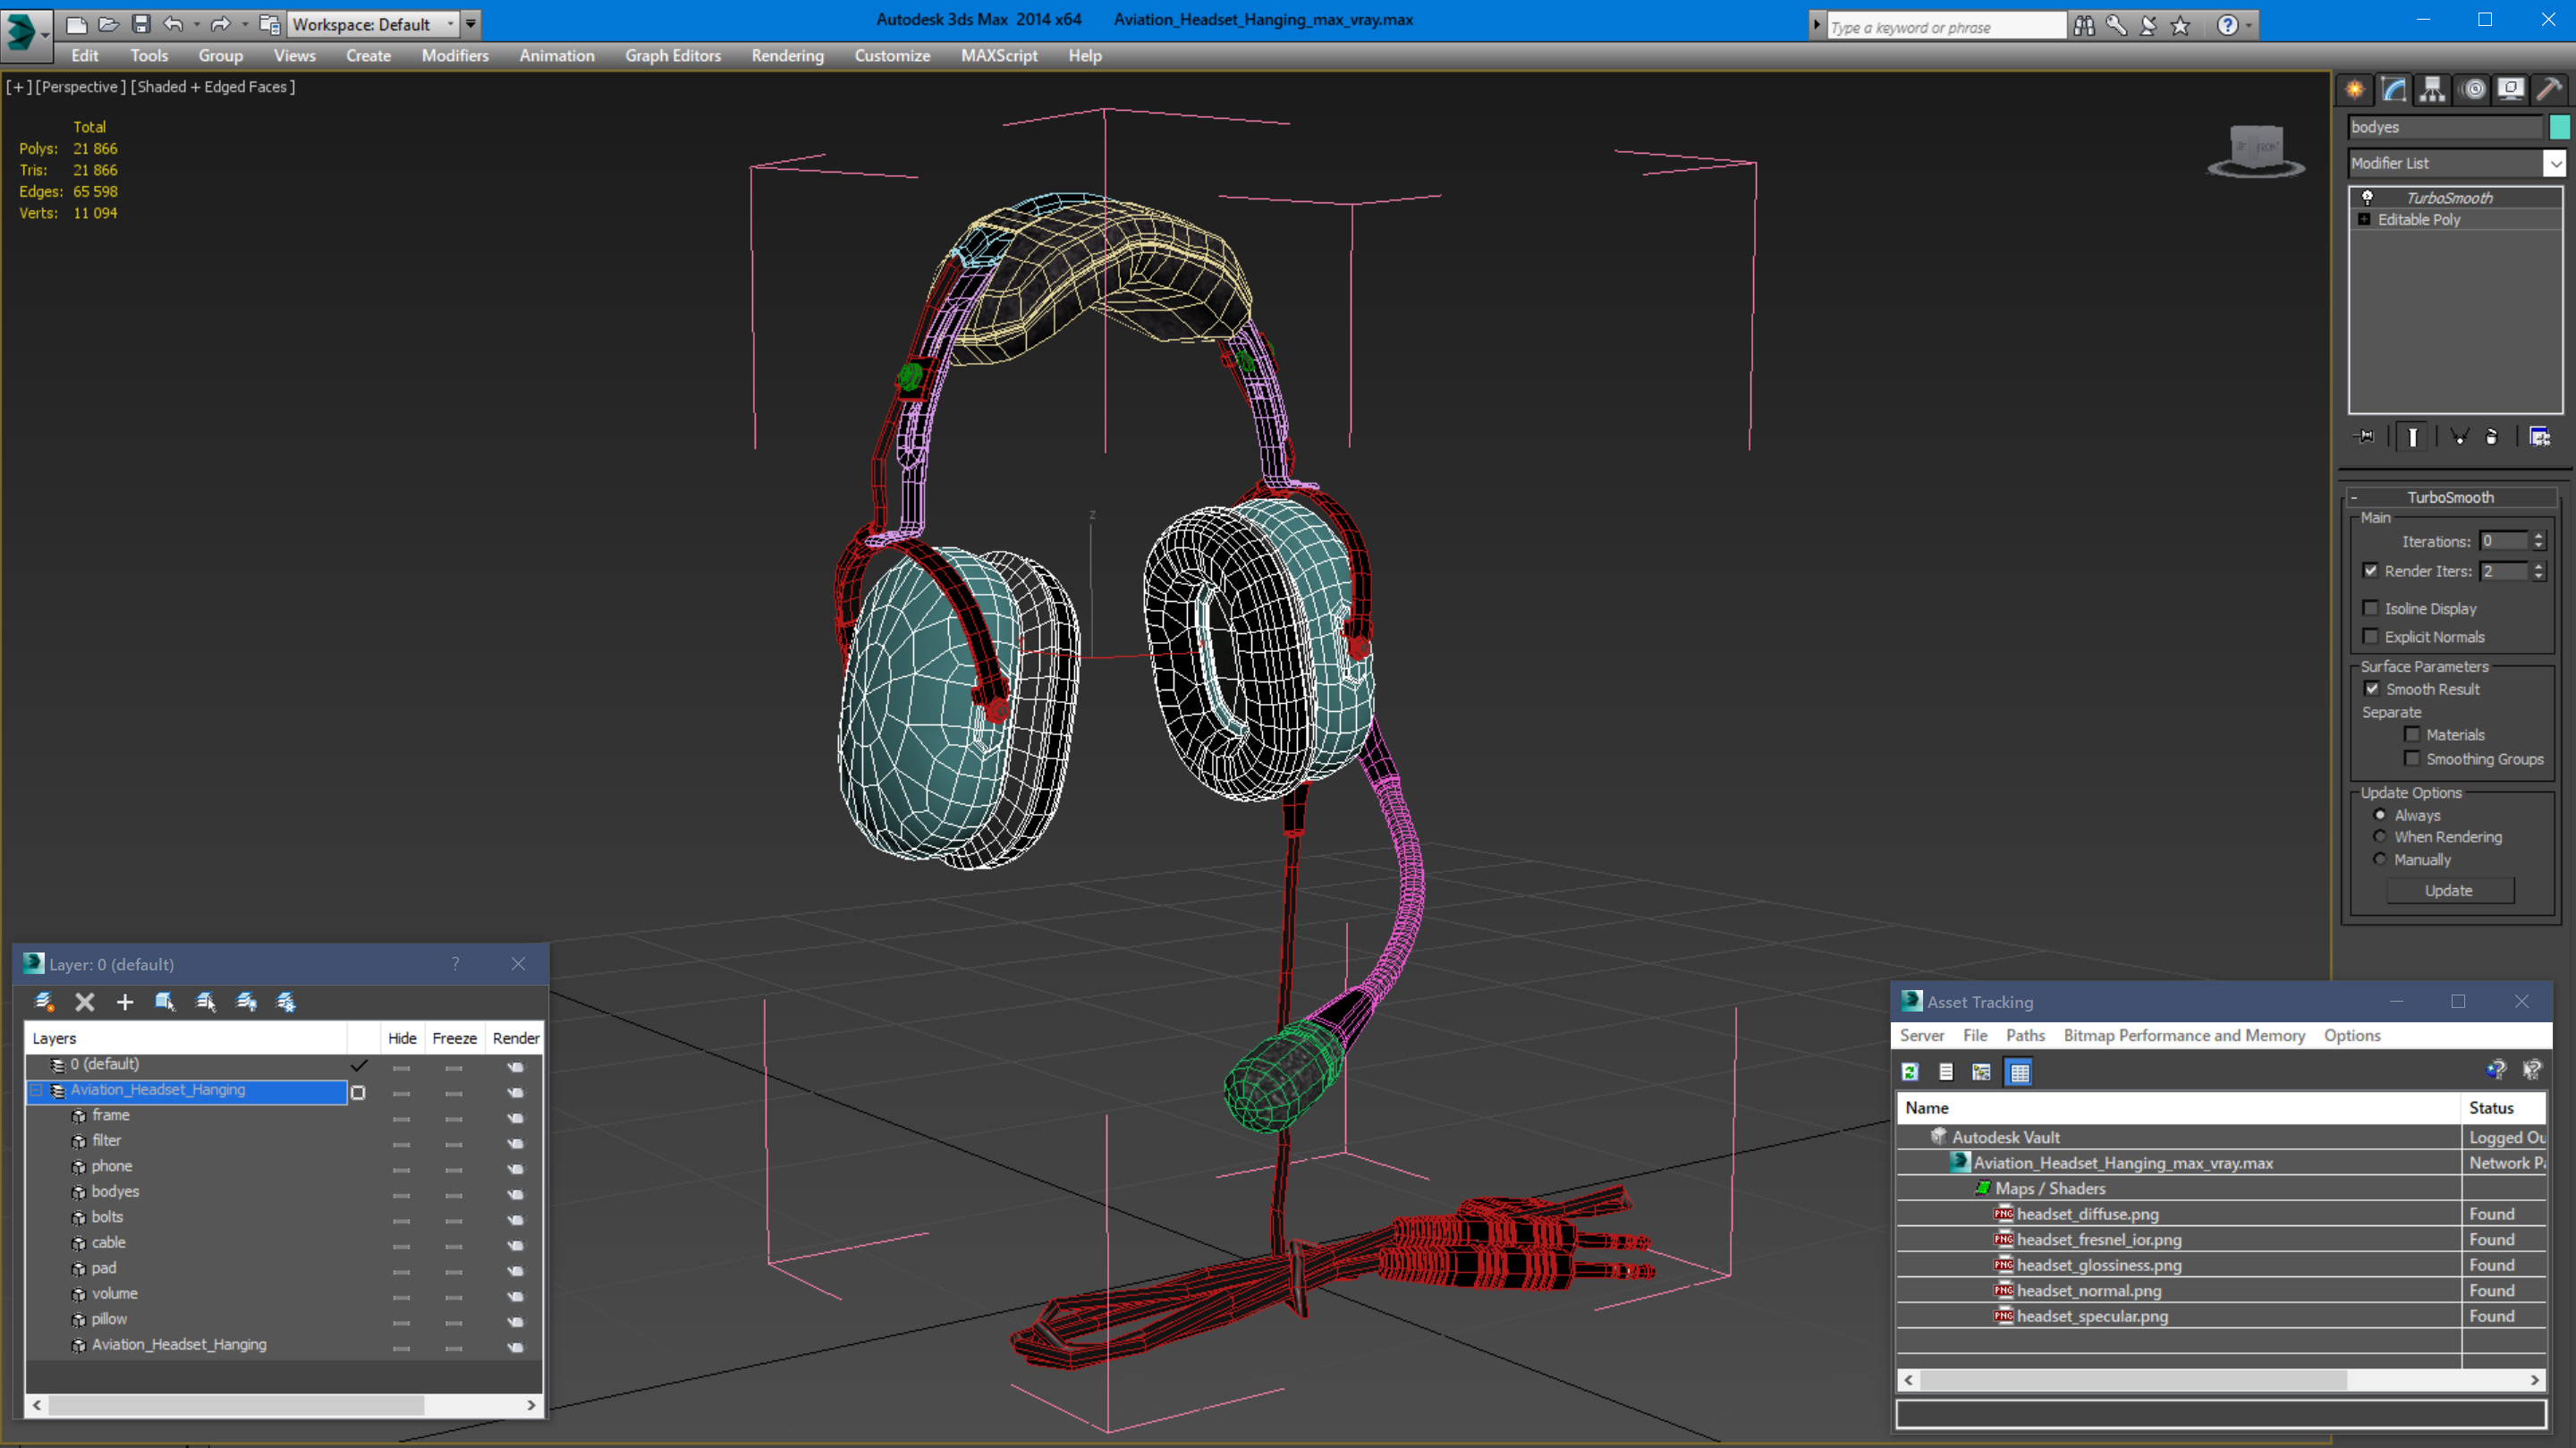Toggle Render Iters checkbox
The height and width of the screenshot is (1448, 2576).
(2370, 570)
